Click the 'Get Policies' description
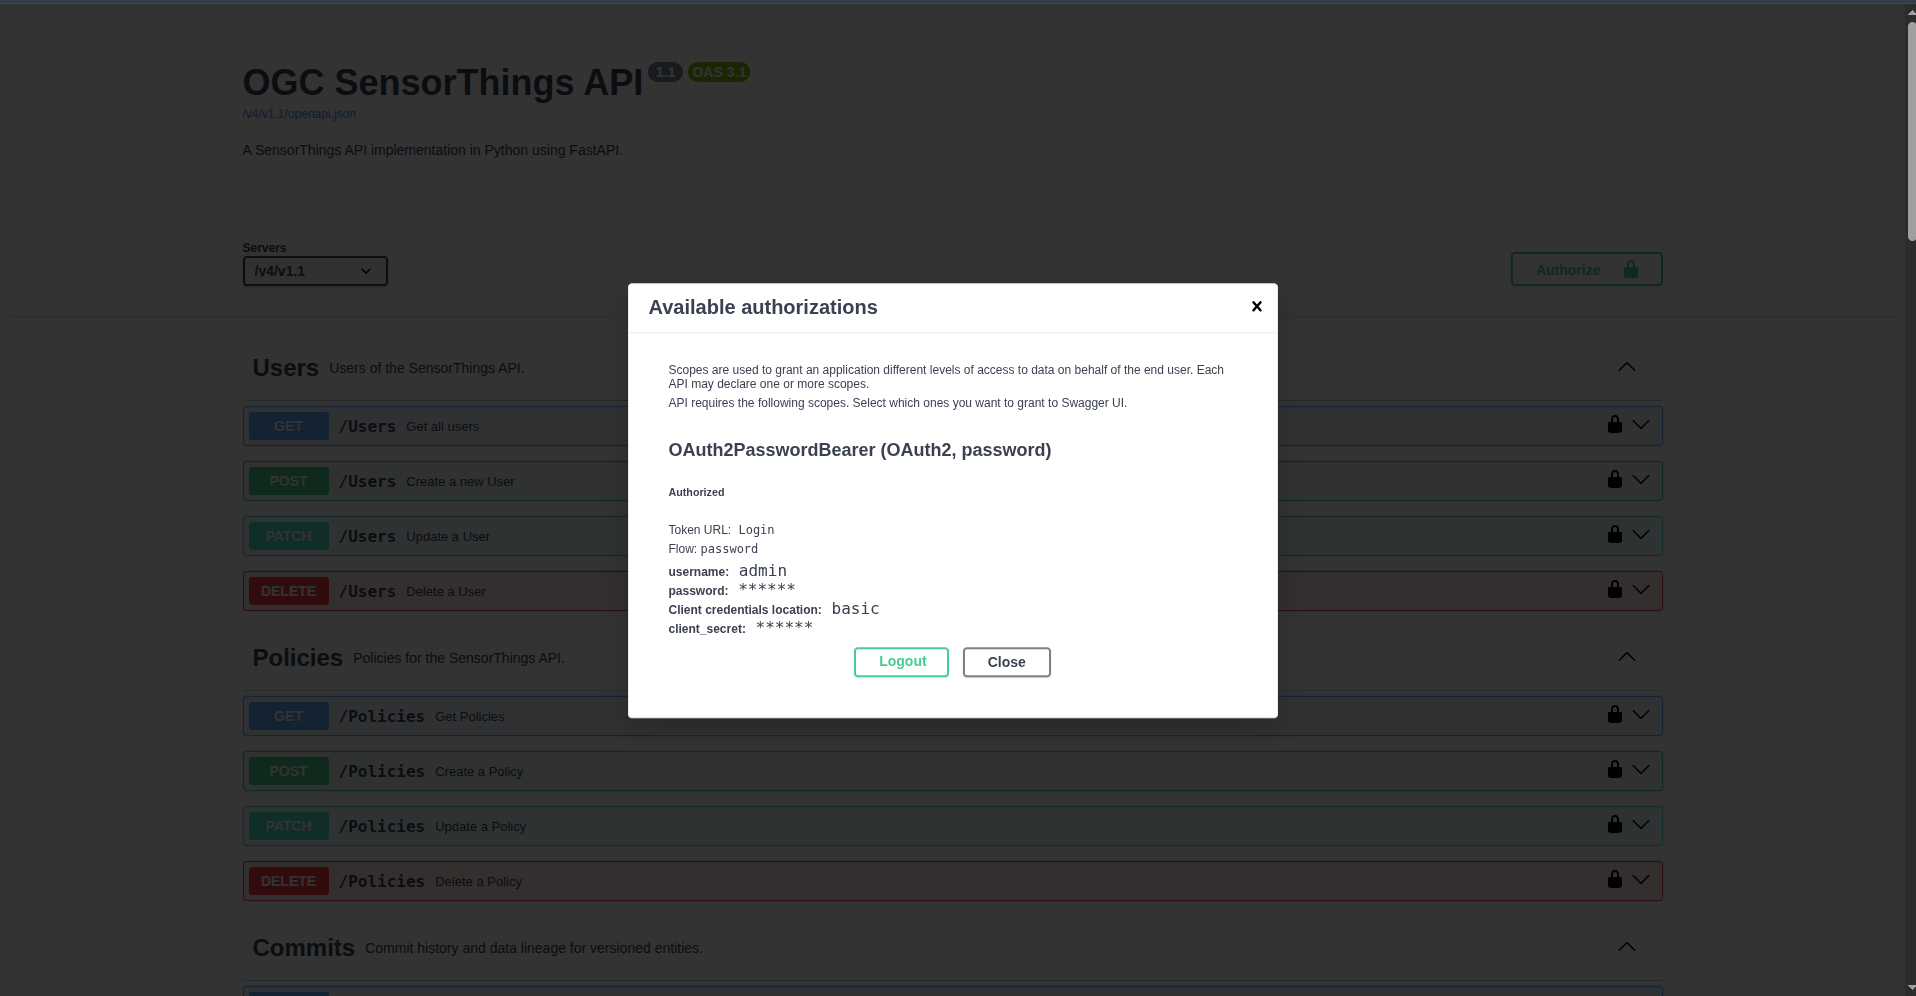Viewport: 1916px width, 996px height. pos(469,717)
